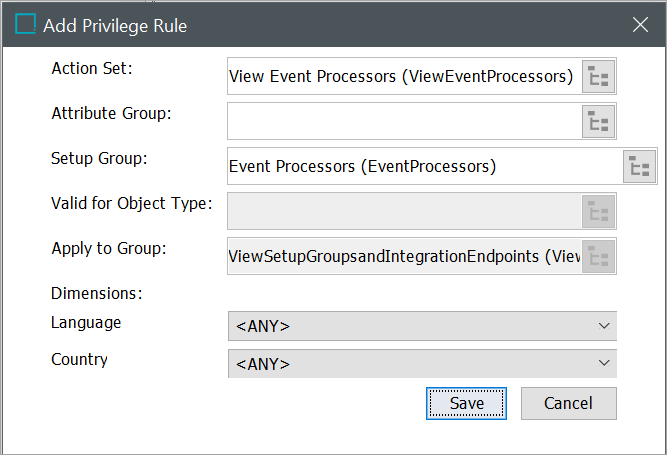Open the Action Set browse tree icon
The width and height of the screenshot is (667, 455).
point(599,76)
